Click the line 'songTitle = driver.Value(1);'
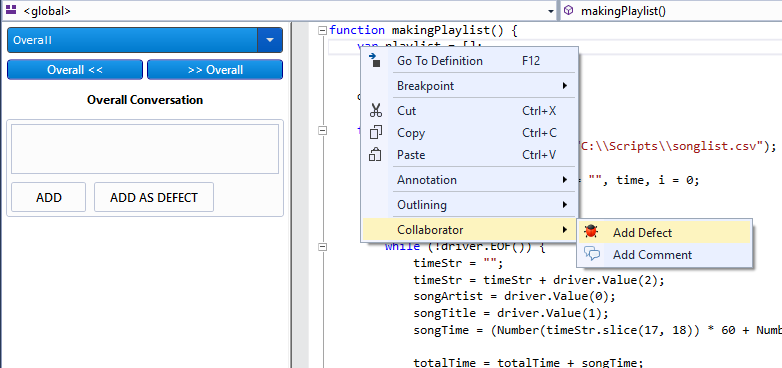Viewport: 782px width, 368px height. coord(511,313)
